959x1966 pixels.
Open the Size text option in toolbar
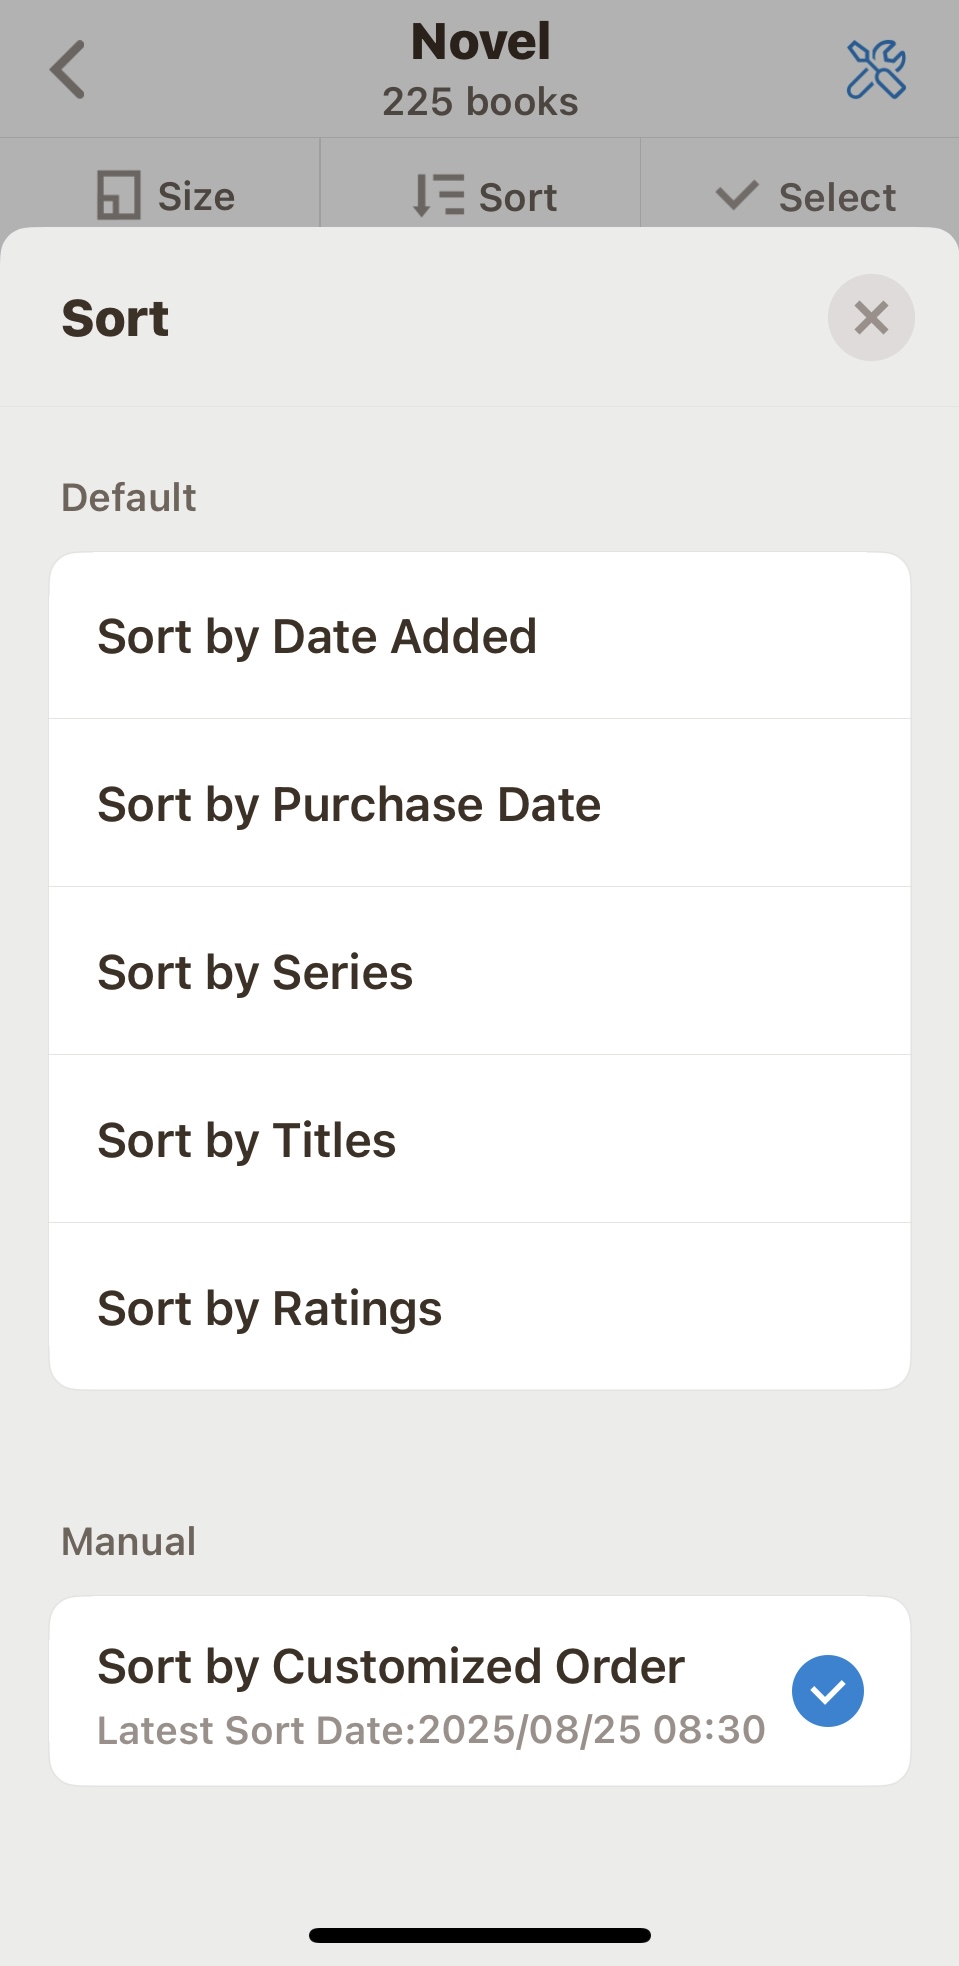coord(196,197)
